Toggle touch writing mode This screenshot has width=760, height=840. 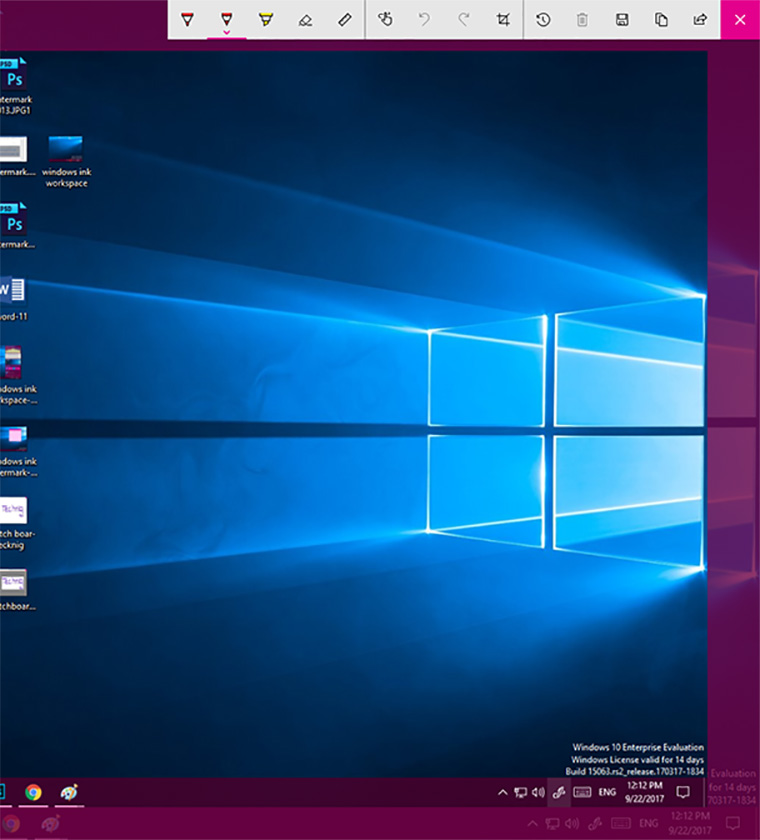coord(385,20)
